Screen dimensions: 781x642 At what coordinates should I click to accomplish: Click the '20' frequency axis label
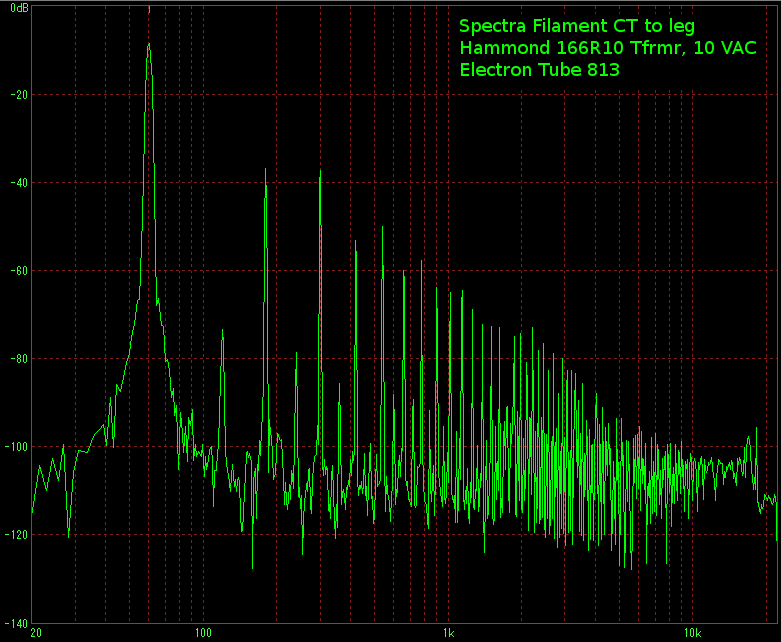[36, 633]
